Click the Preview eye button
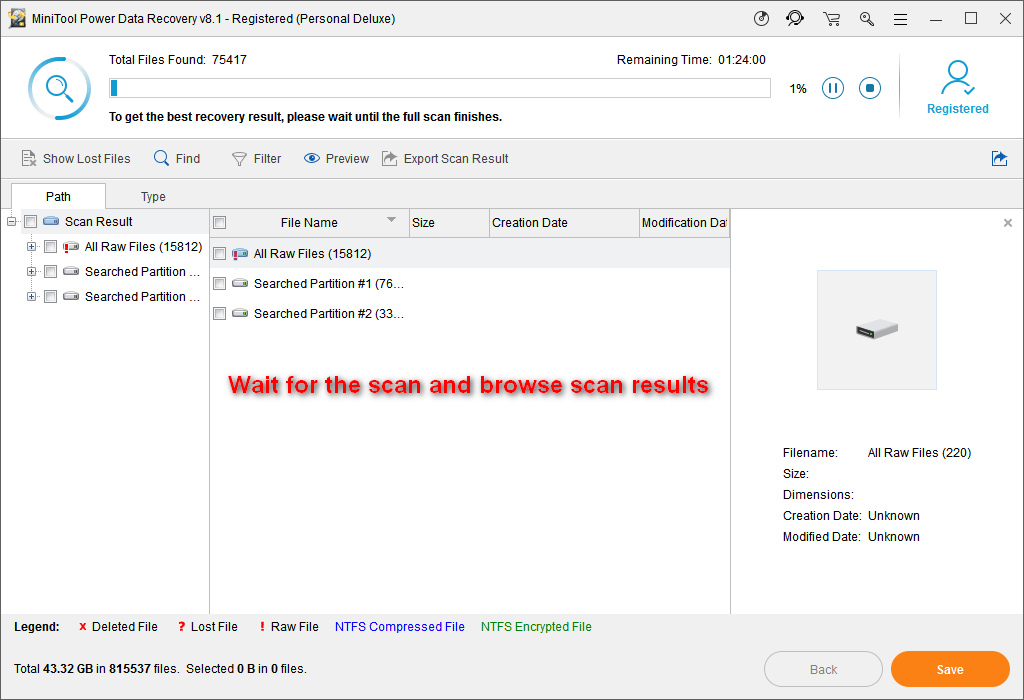1024x700 pixels. [336, 159]
